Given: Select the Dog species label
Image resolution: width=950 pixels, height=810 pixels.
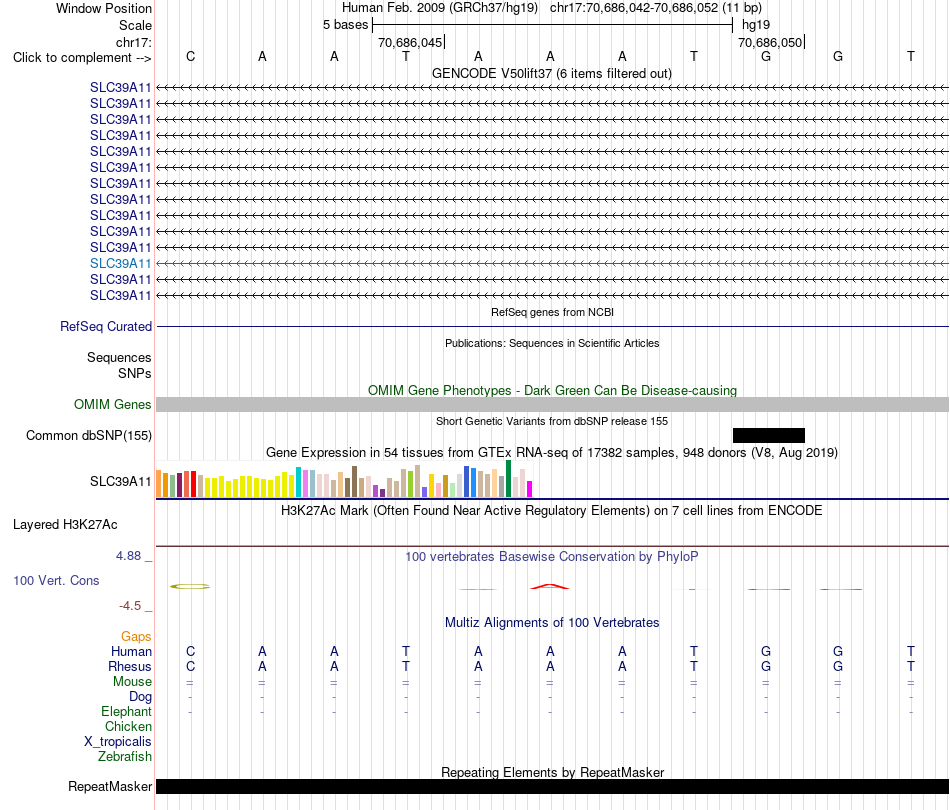Looking at the screenshot, I should [140, 697].
